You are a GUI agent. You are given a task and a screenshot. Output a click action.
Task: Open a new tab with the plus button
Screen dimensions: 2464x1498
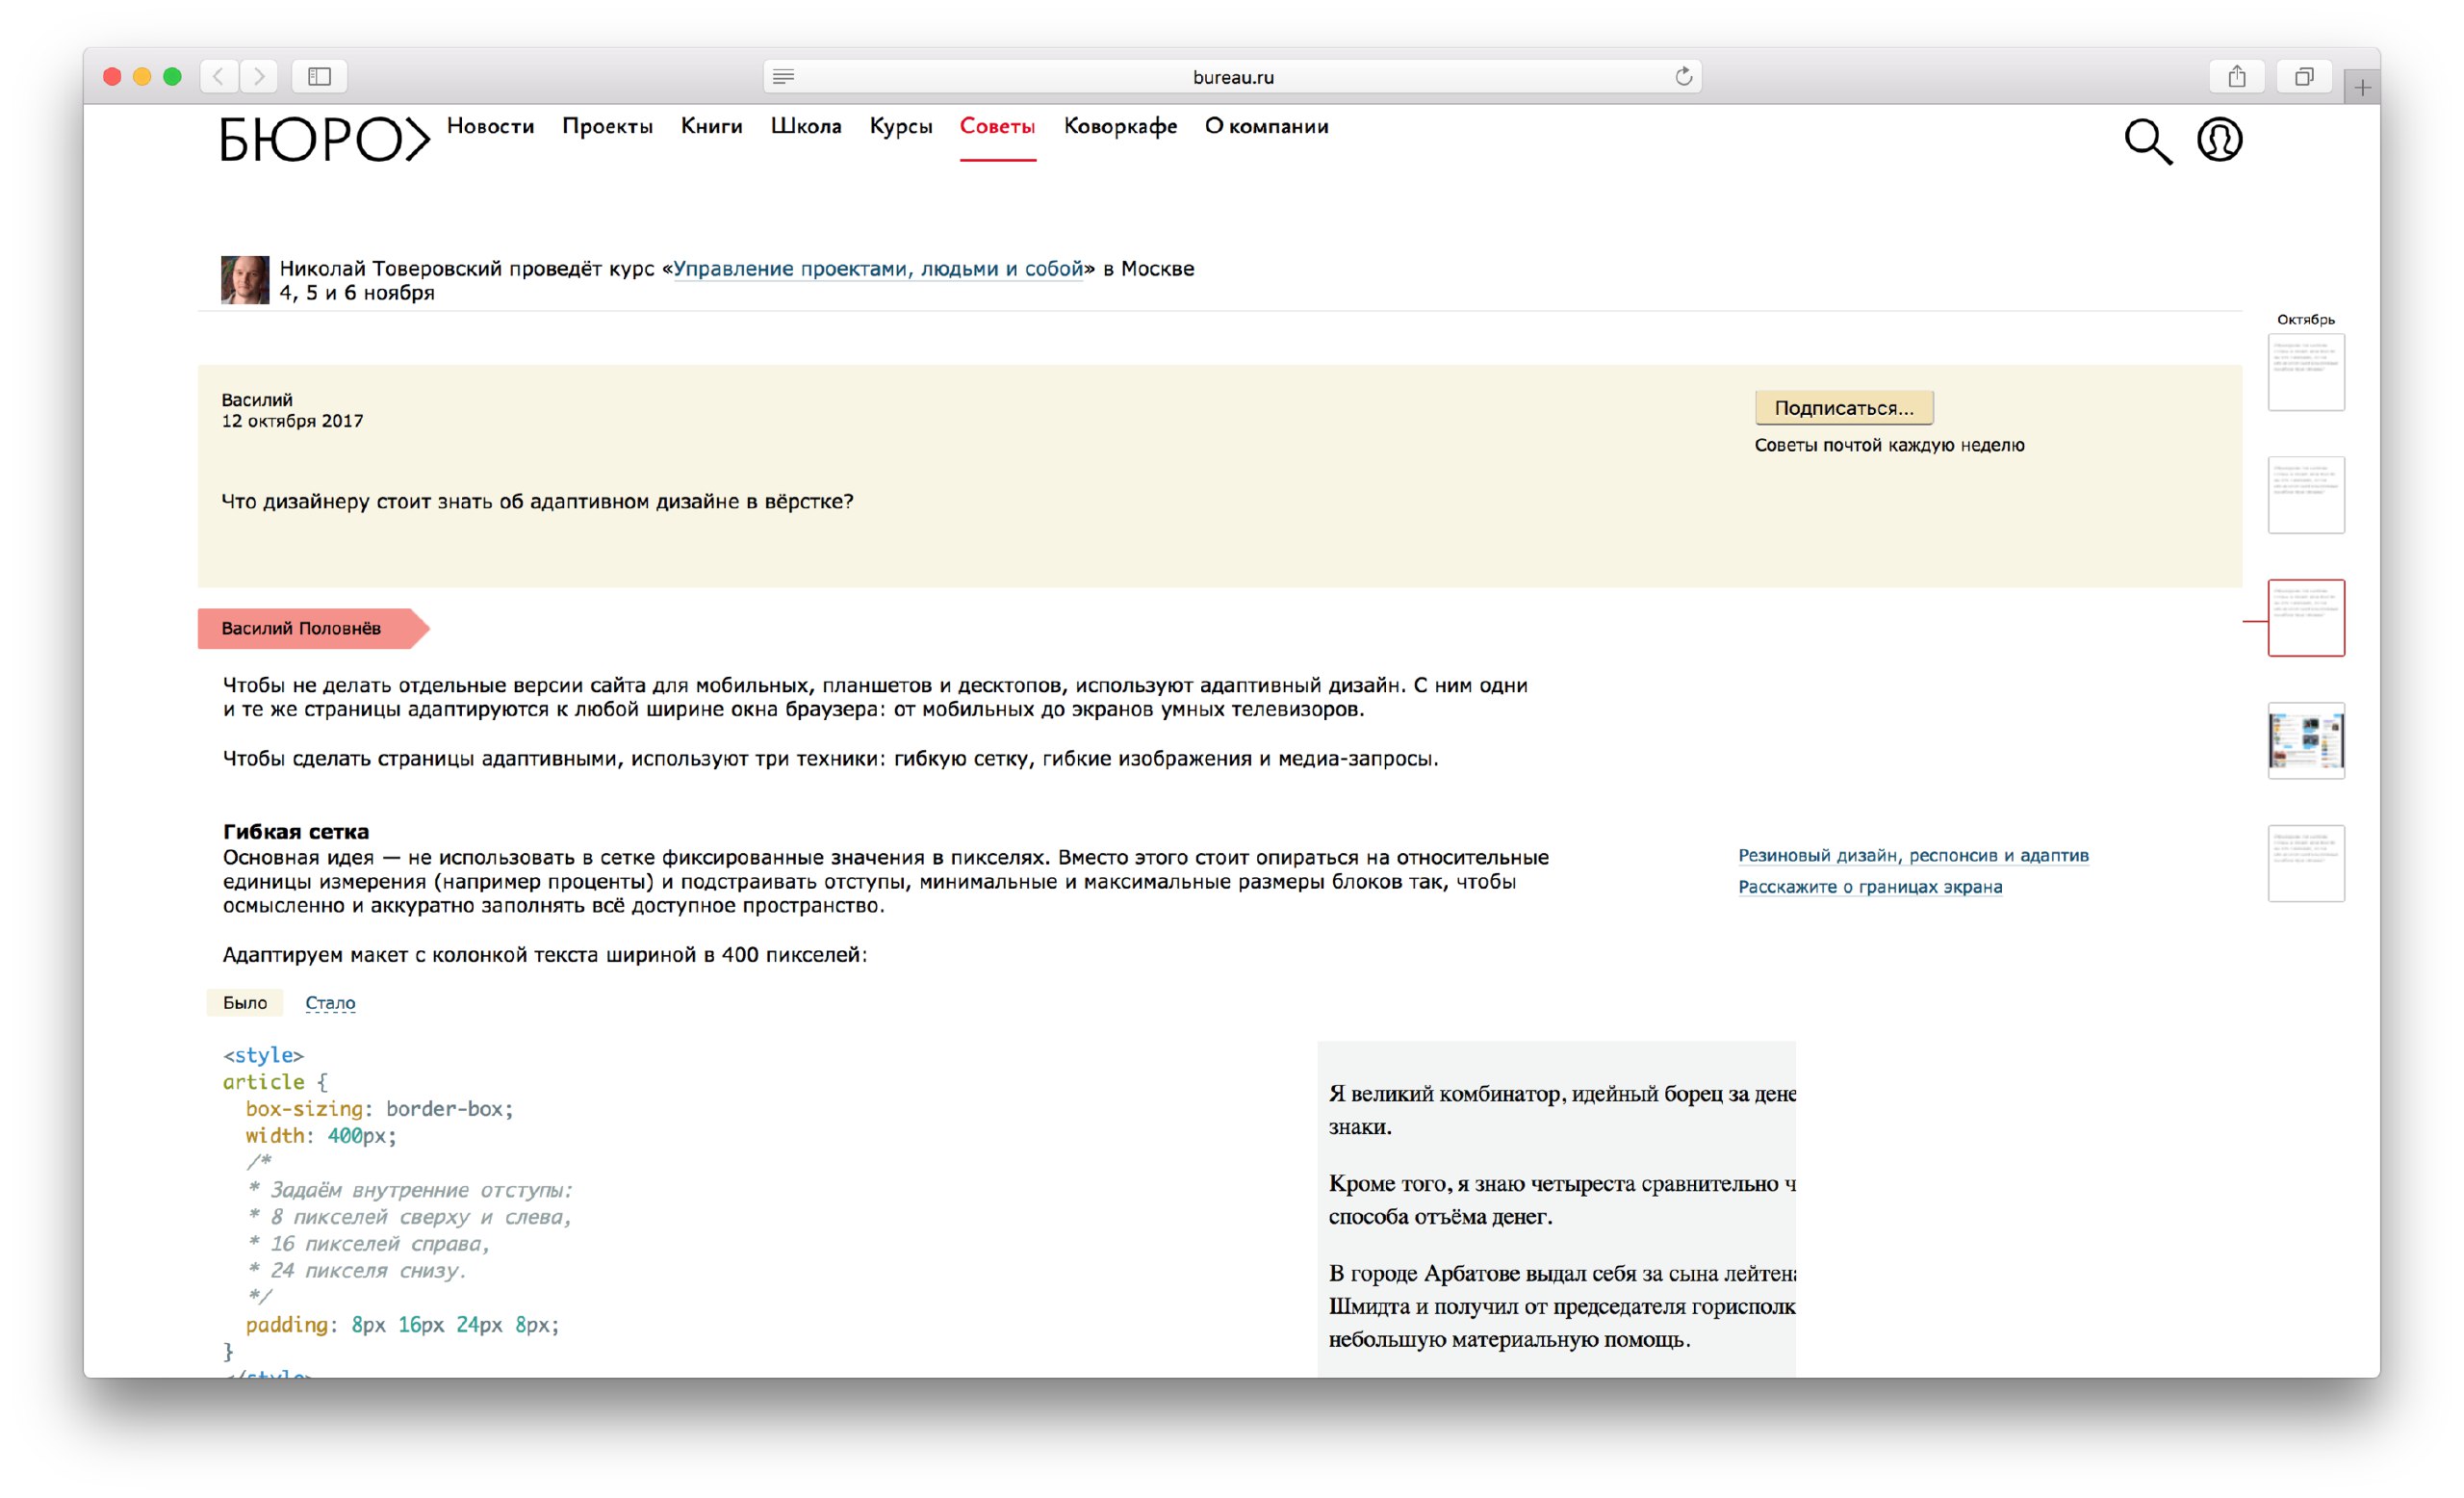(x=2362, y=88)
